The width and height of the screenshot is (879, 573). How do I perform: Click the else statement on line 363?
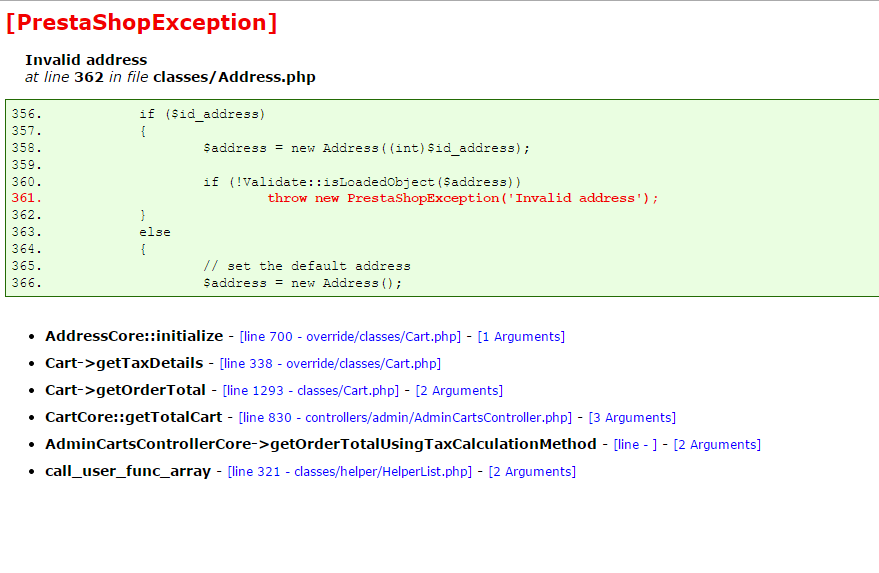click(x=155, y=232)
